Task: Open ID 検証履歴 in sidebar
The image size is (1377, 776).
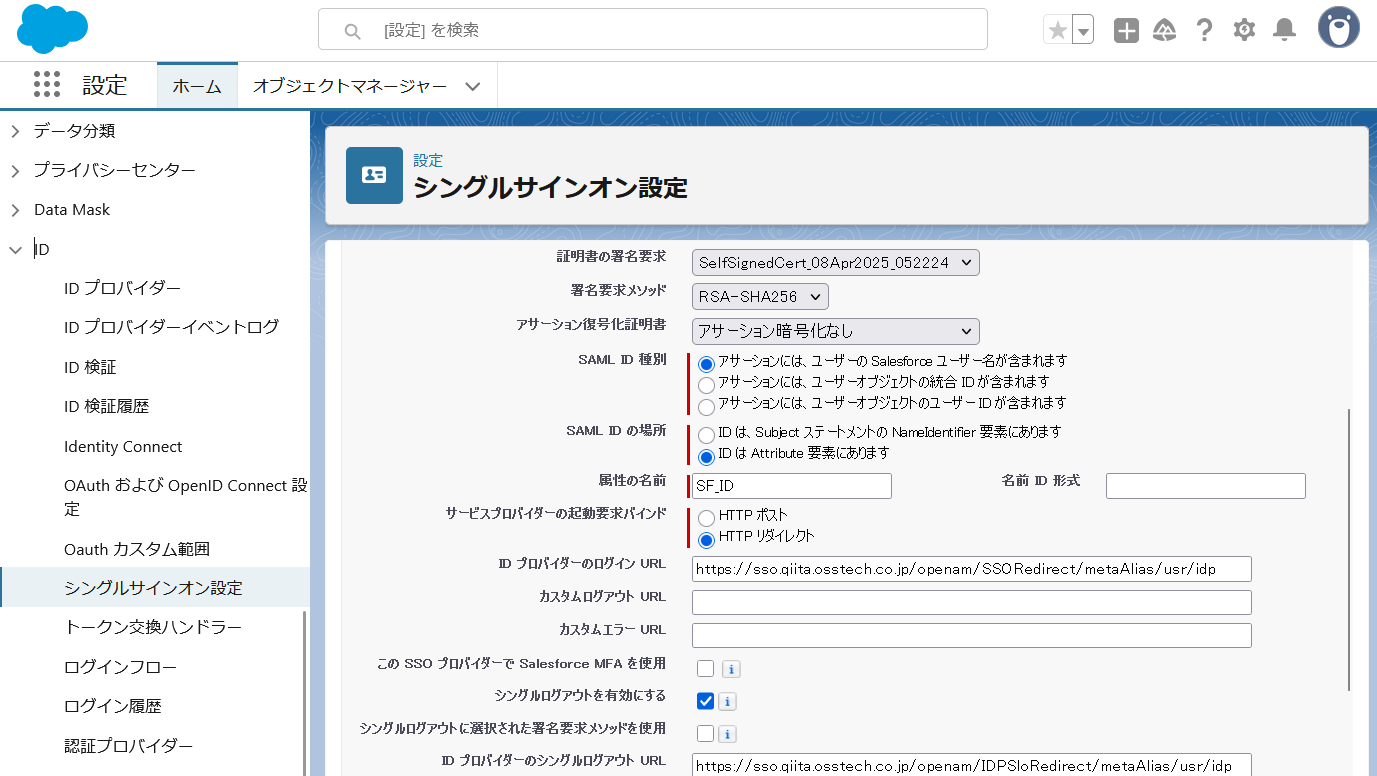Action: coord(106,406)
